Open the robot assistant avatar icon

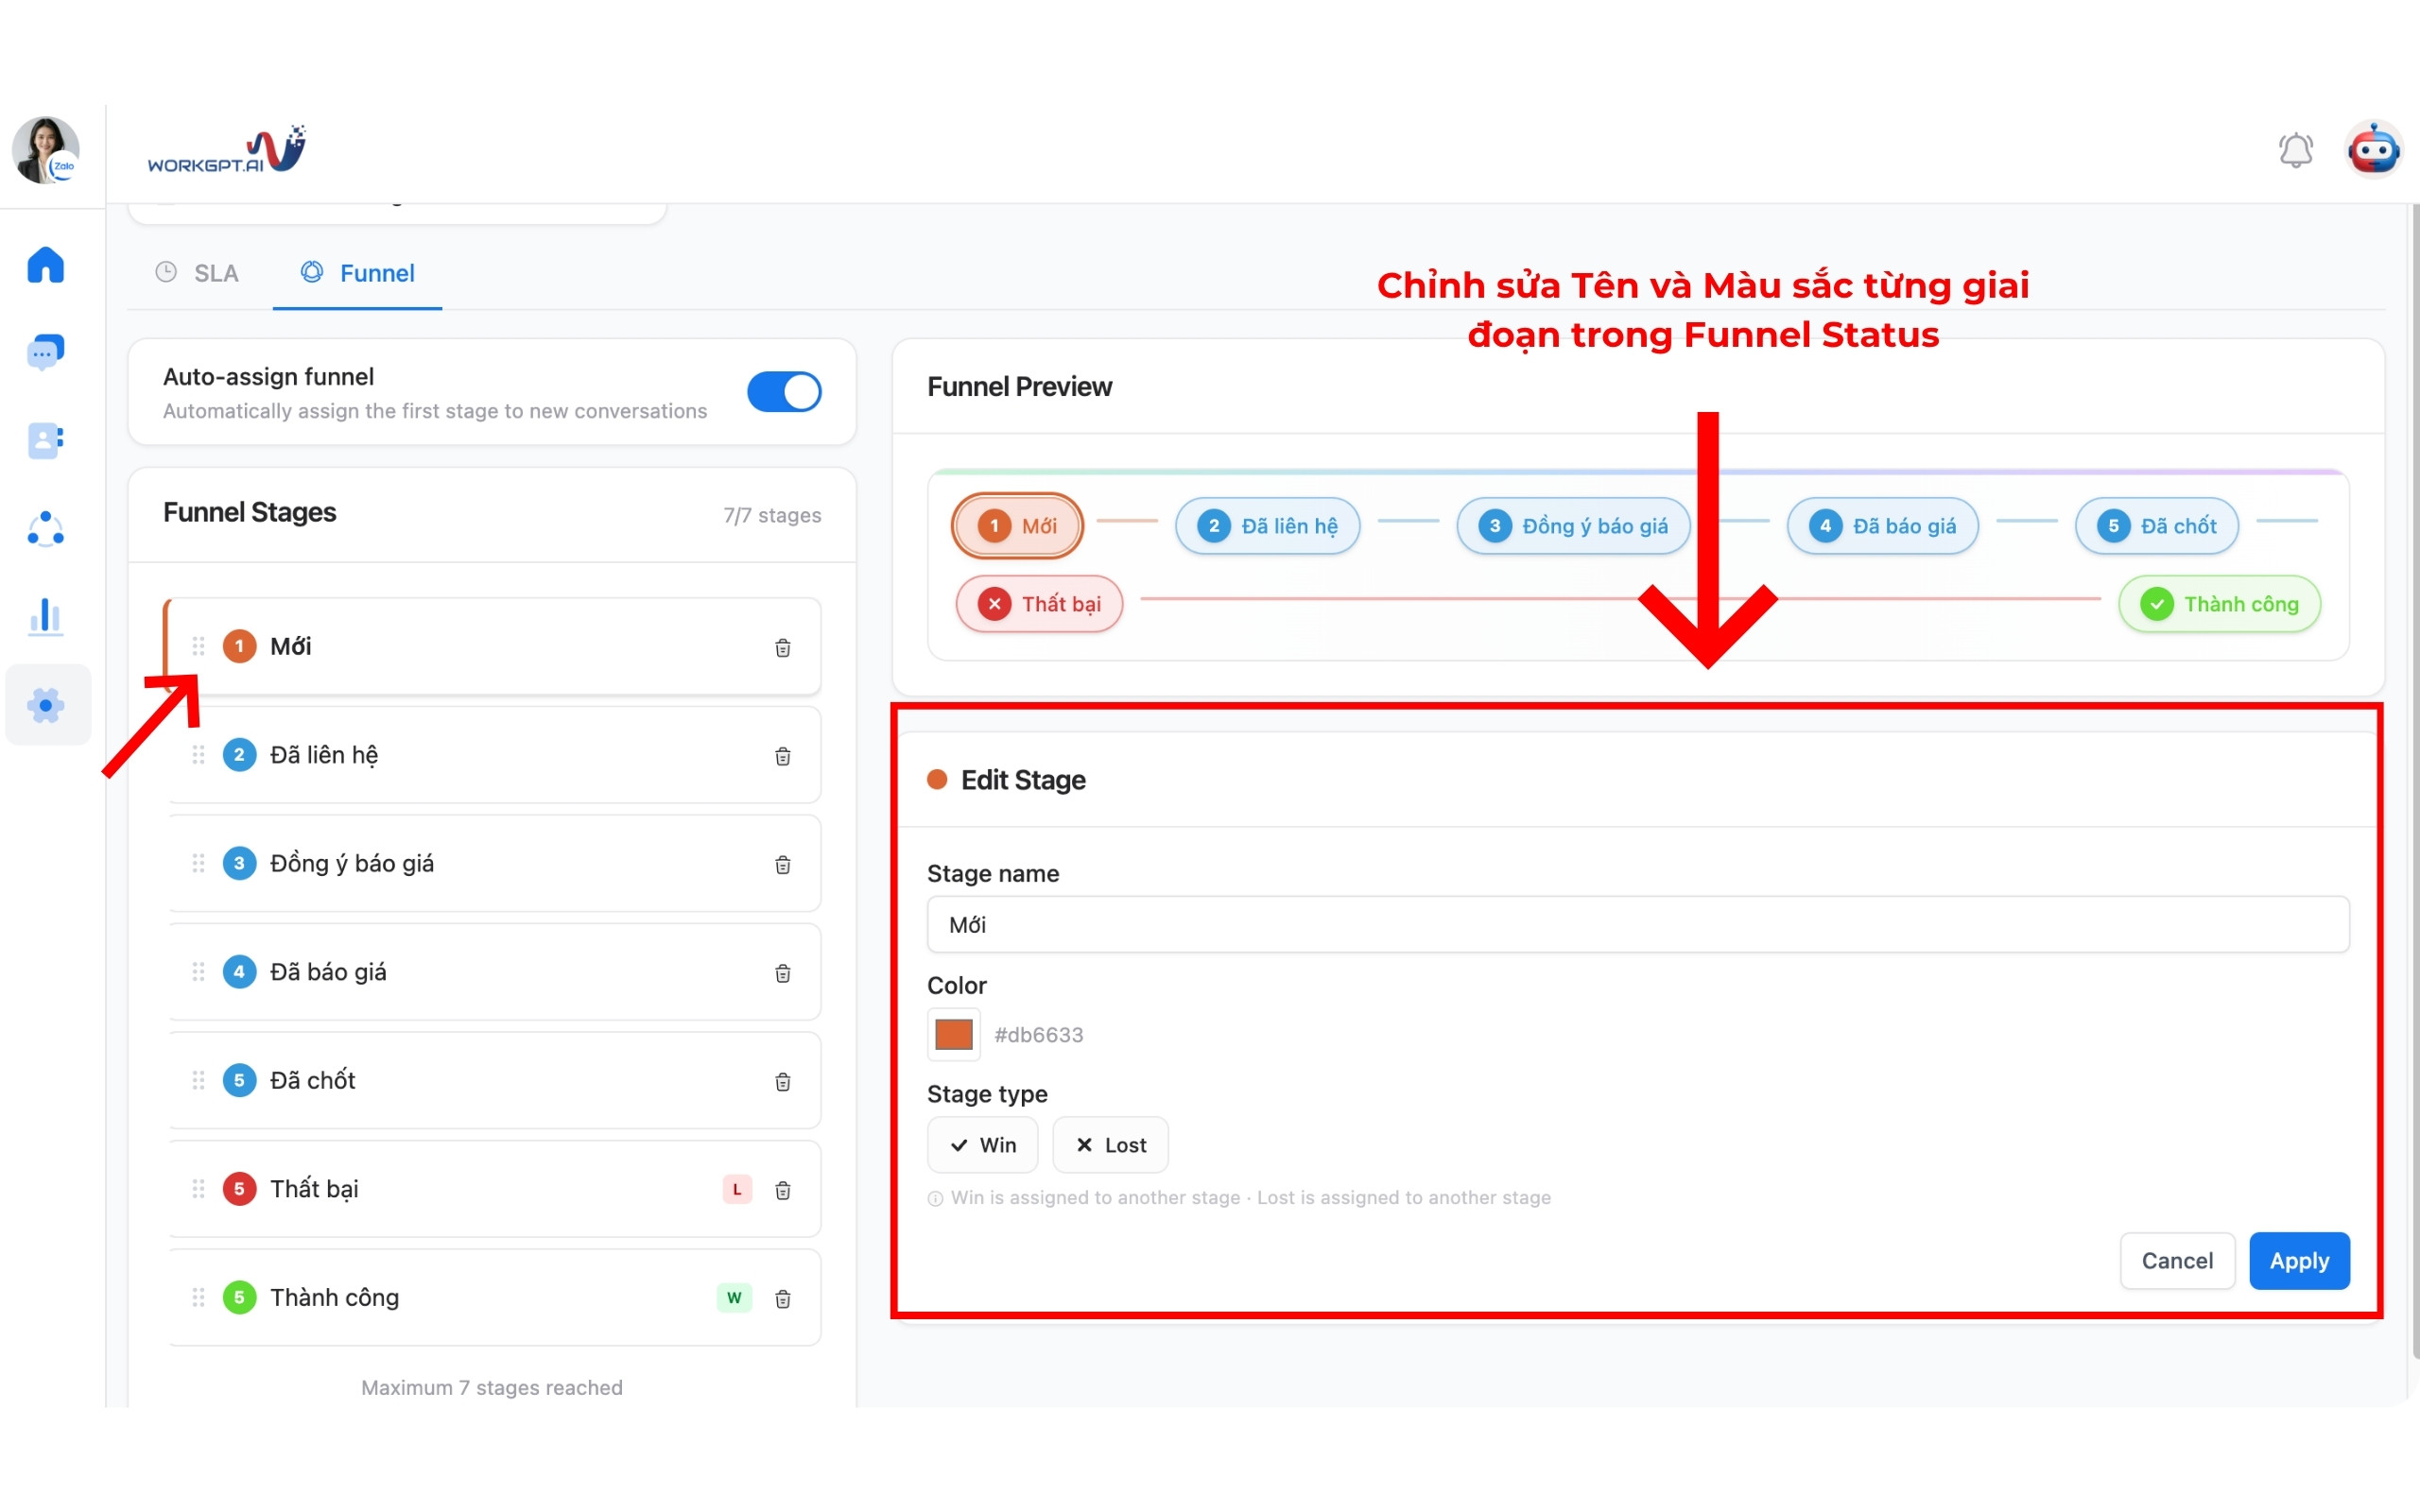(2373, 151)
